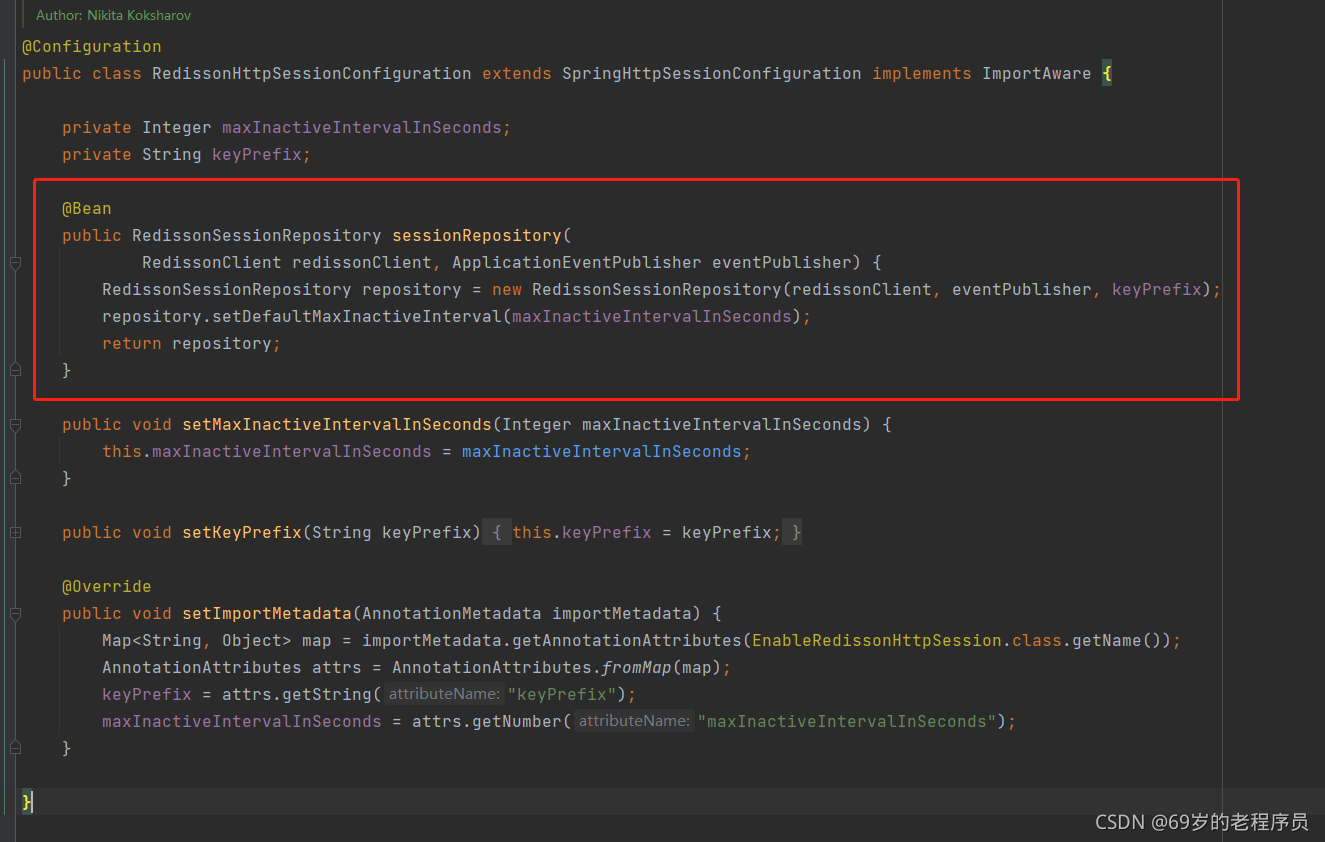
Task: Click string literal "keyPrefix"
Action: pos(562,695)
